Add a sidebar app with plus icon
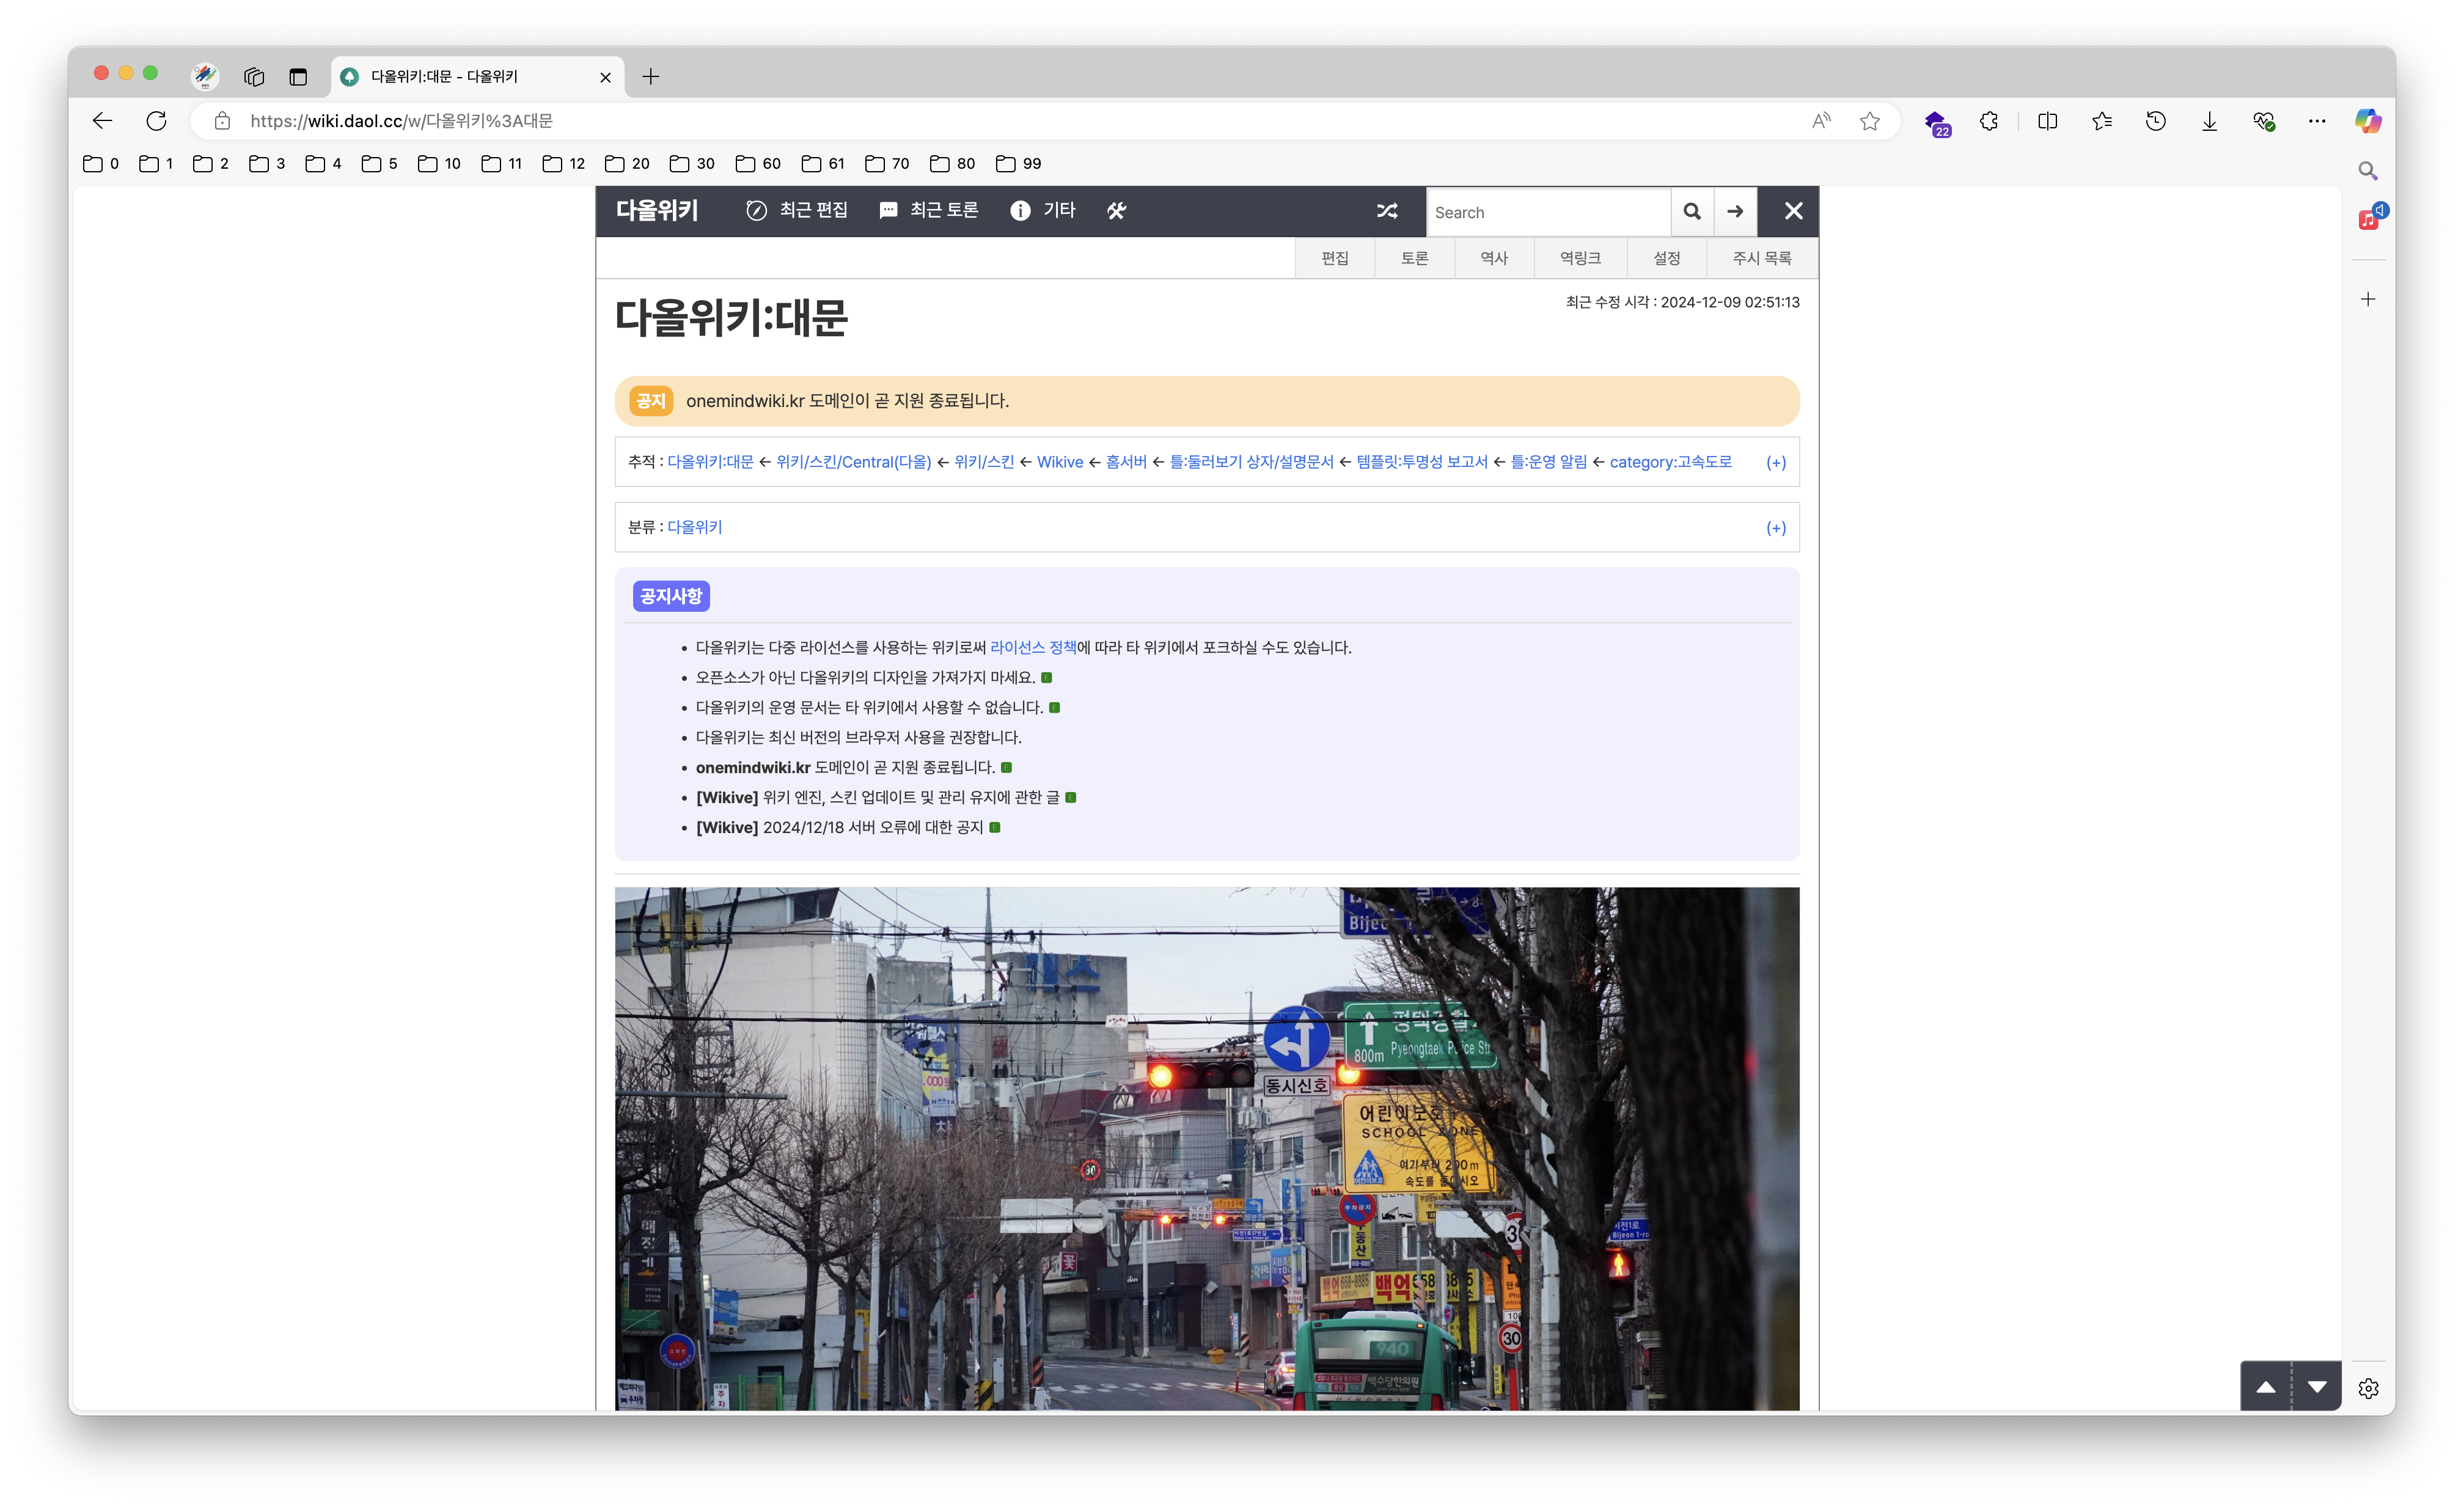 2368,299
